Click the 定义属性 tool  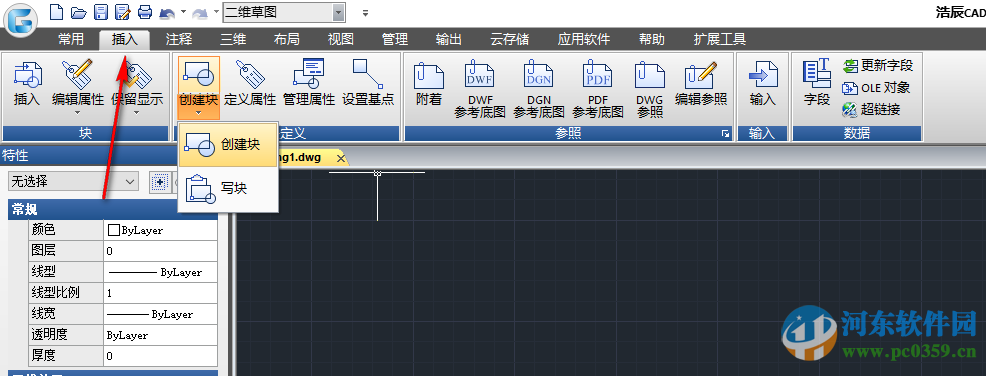pos(250,82)
